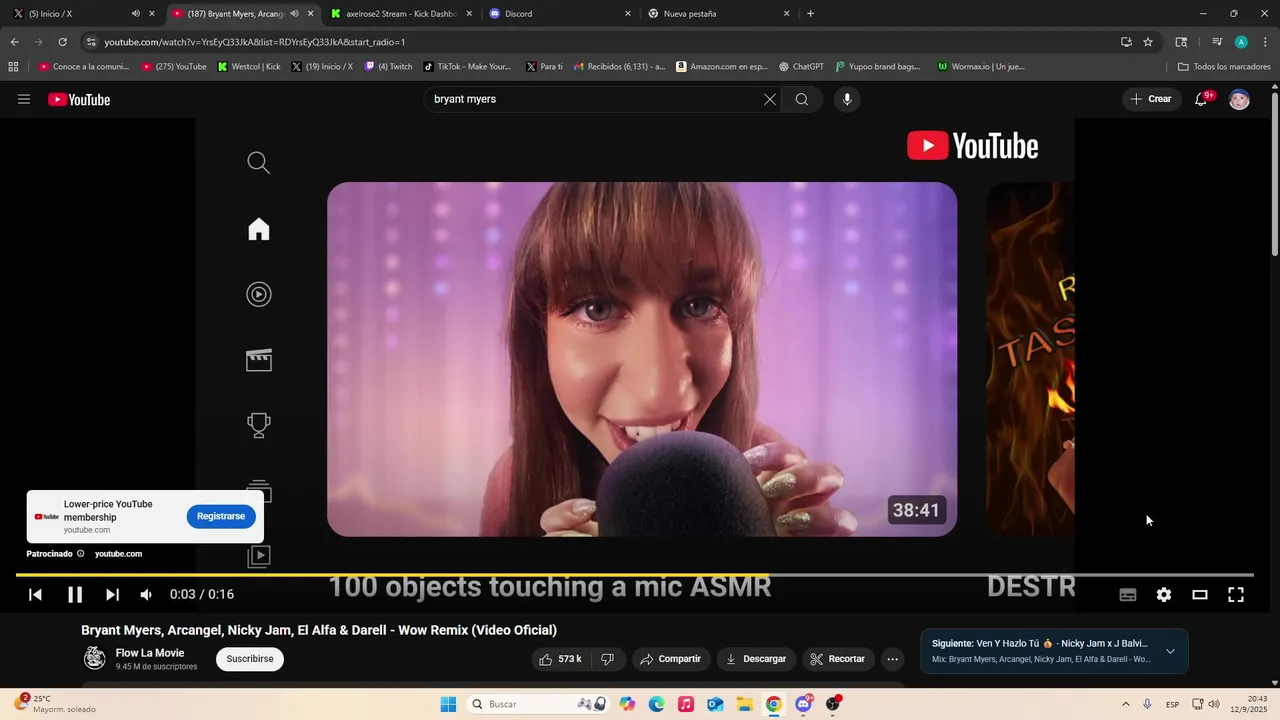Image resolution: width=1280 pixels, height=720 pixels.
Task: Start voice search with the microphone
Action: click(x=847, y=99)
